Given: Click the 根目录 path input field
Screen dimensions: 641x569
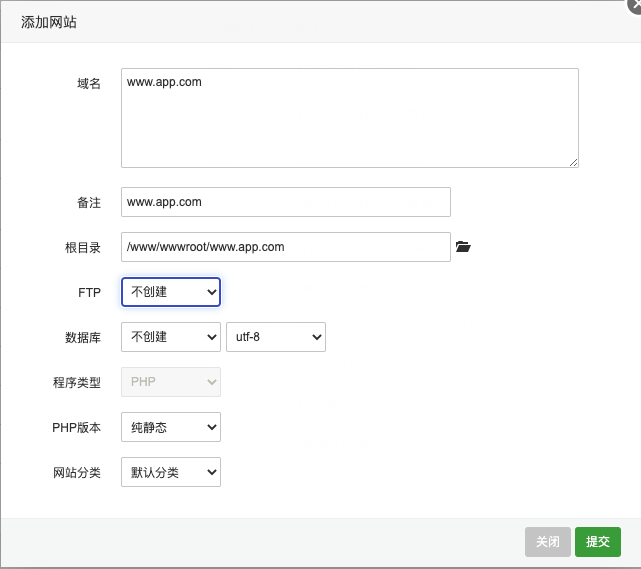Looking at the screenshot, I should pyautogui.click(x=285, y=247).
